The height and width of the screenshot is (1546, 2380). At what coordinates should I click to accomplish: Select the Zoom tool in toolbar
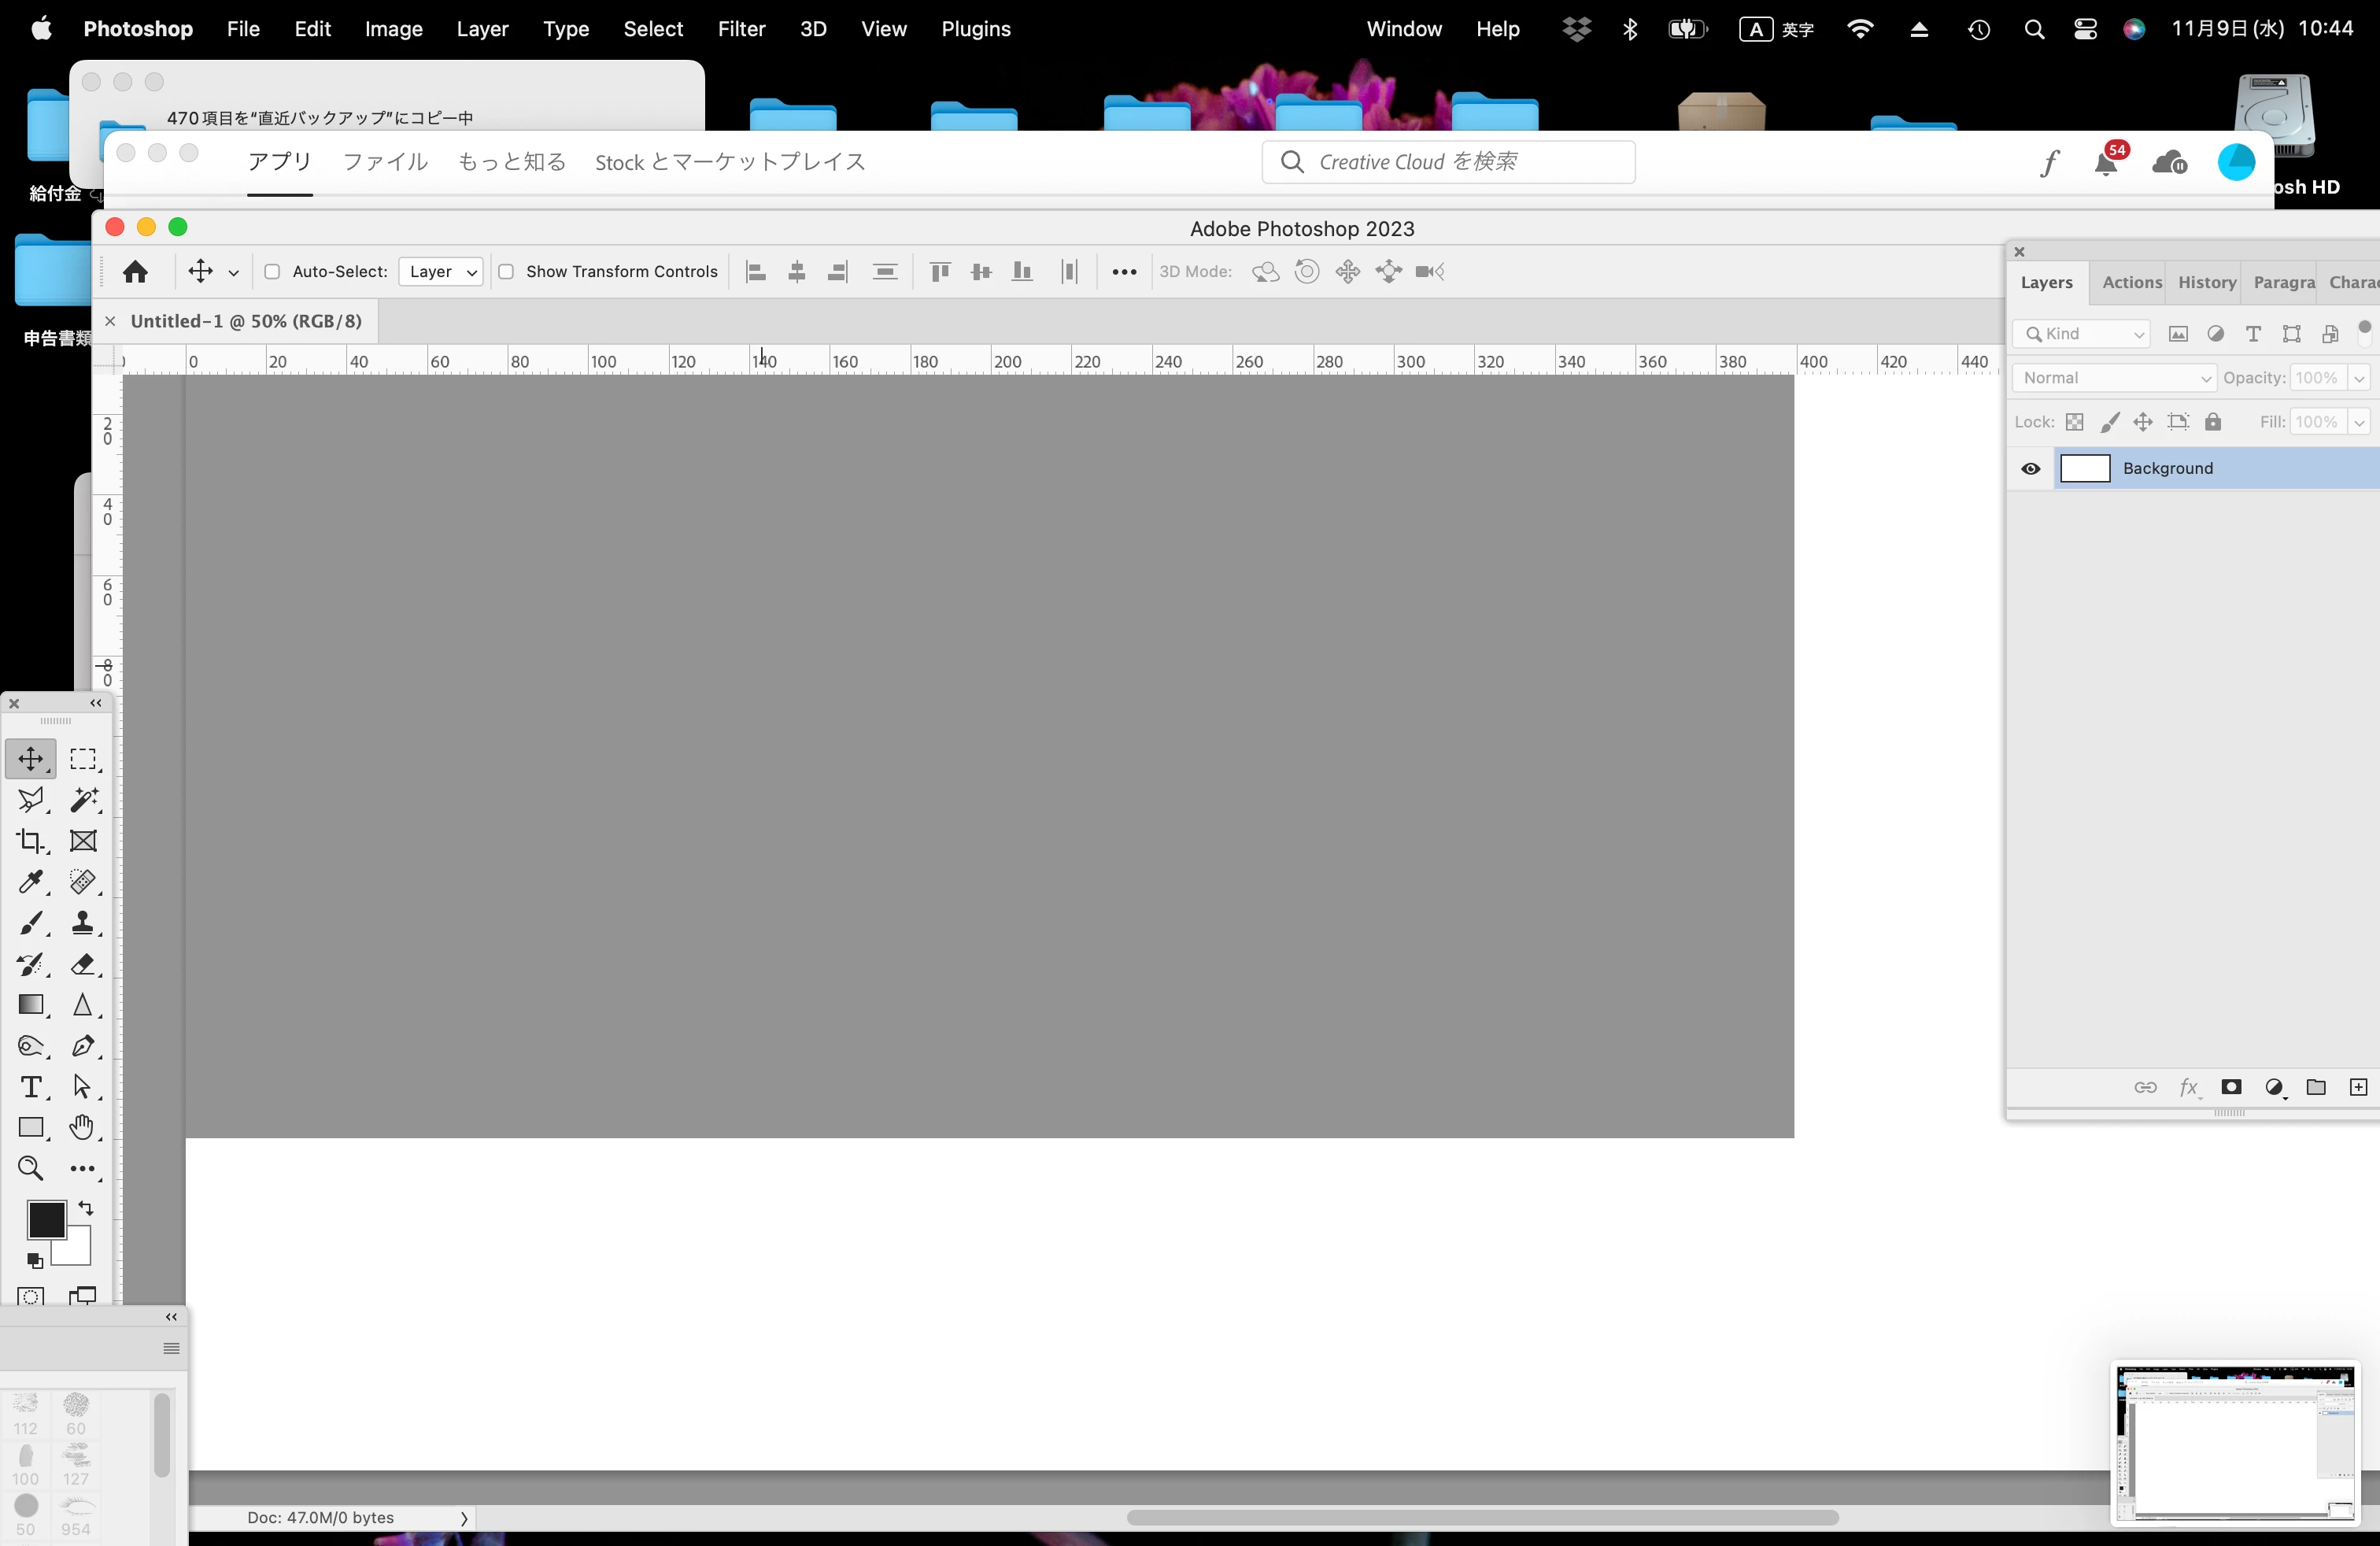(x=30, y=1168)
